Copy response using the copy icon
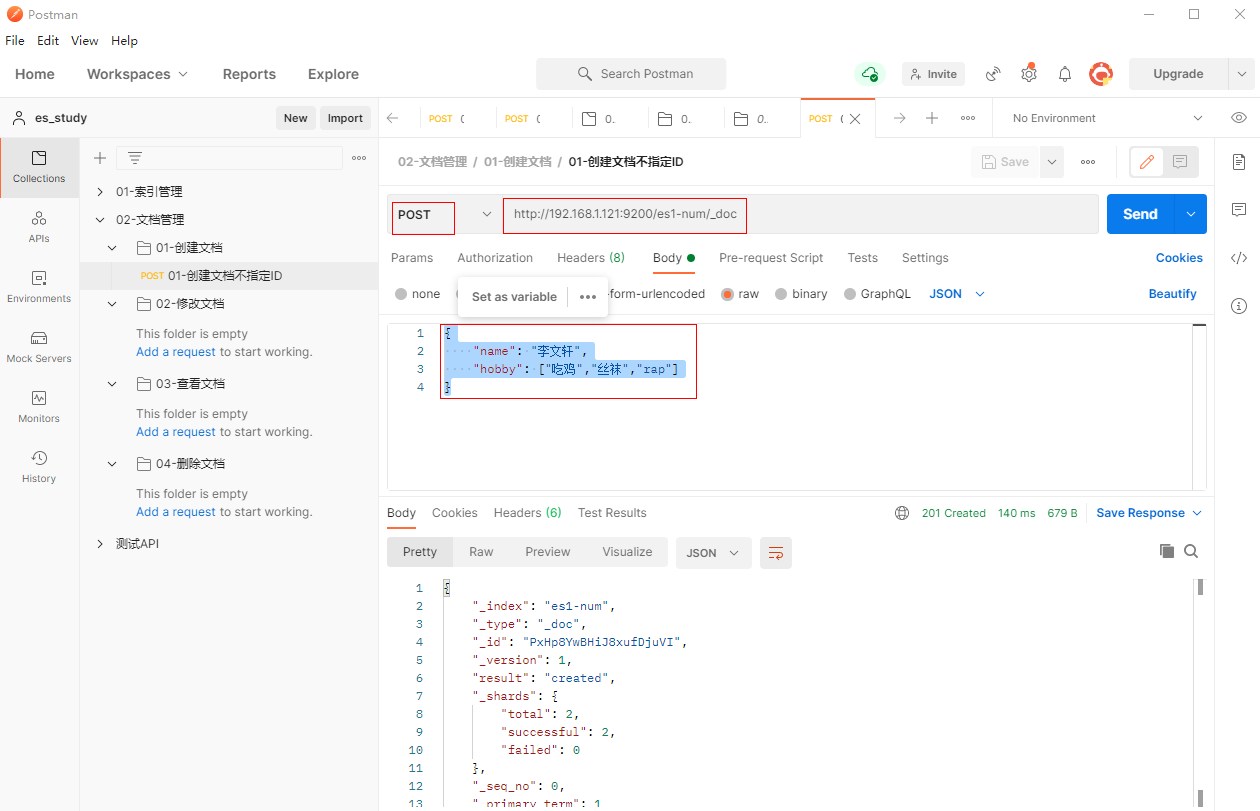 [1166, 551]
